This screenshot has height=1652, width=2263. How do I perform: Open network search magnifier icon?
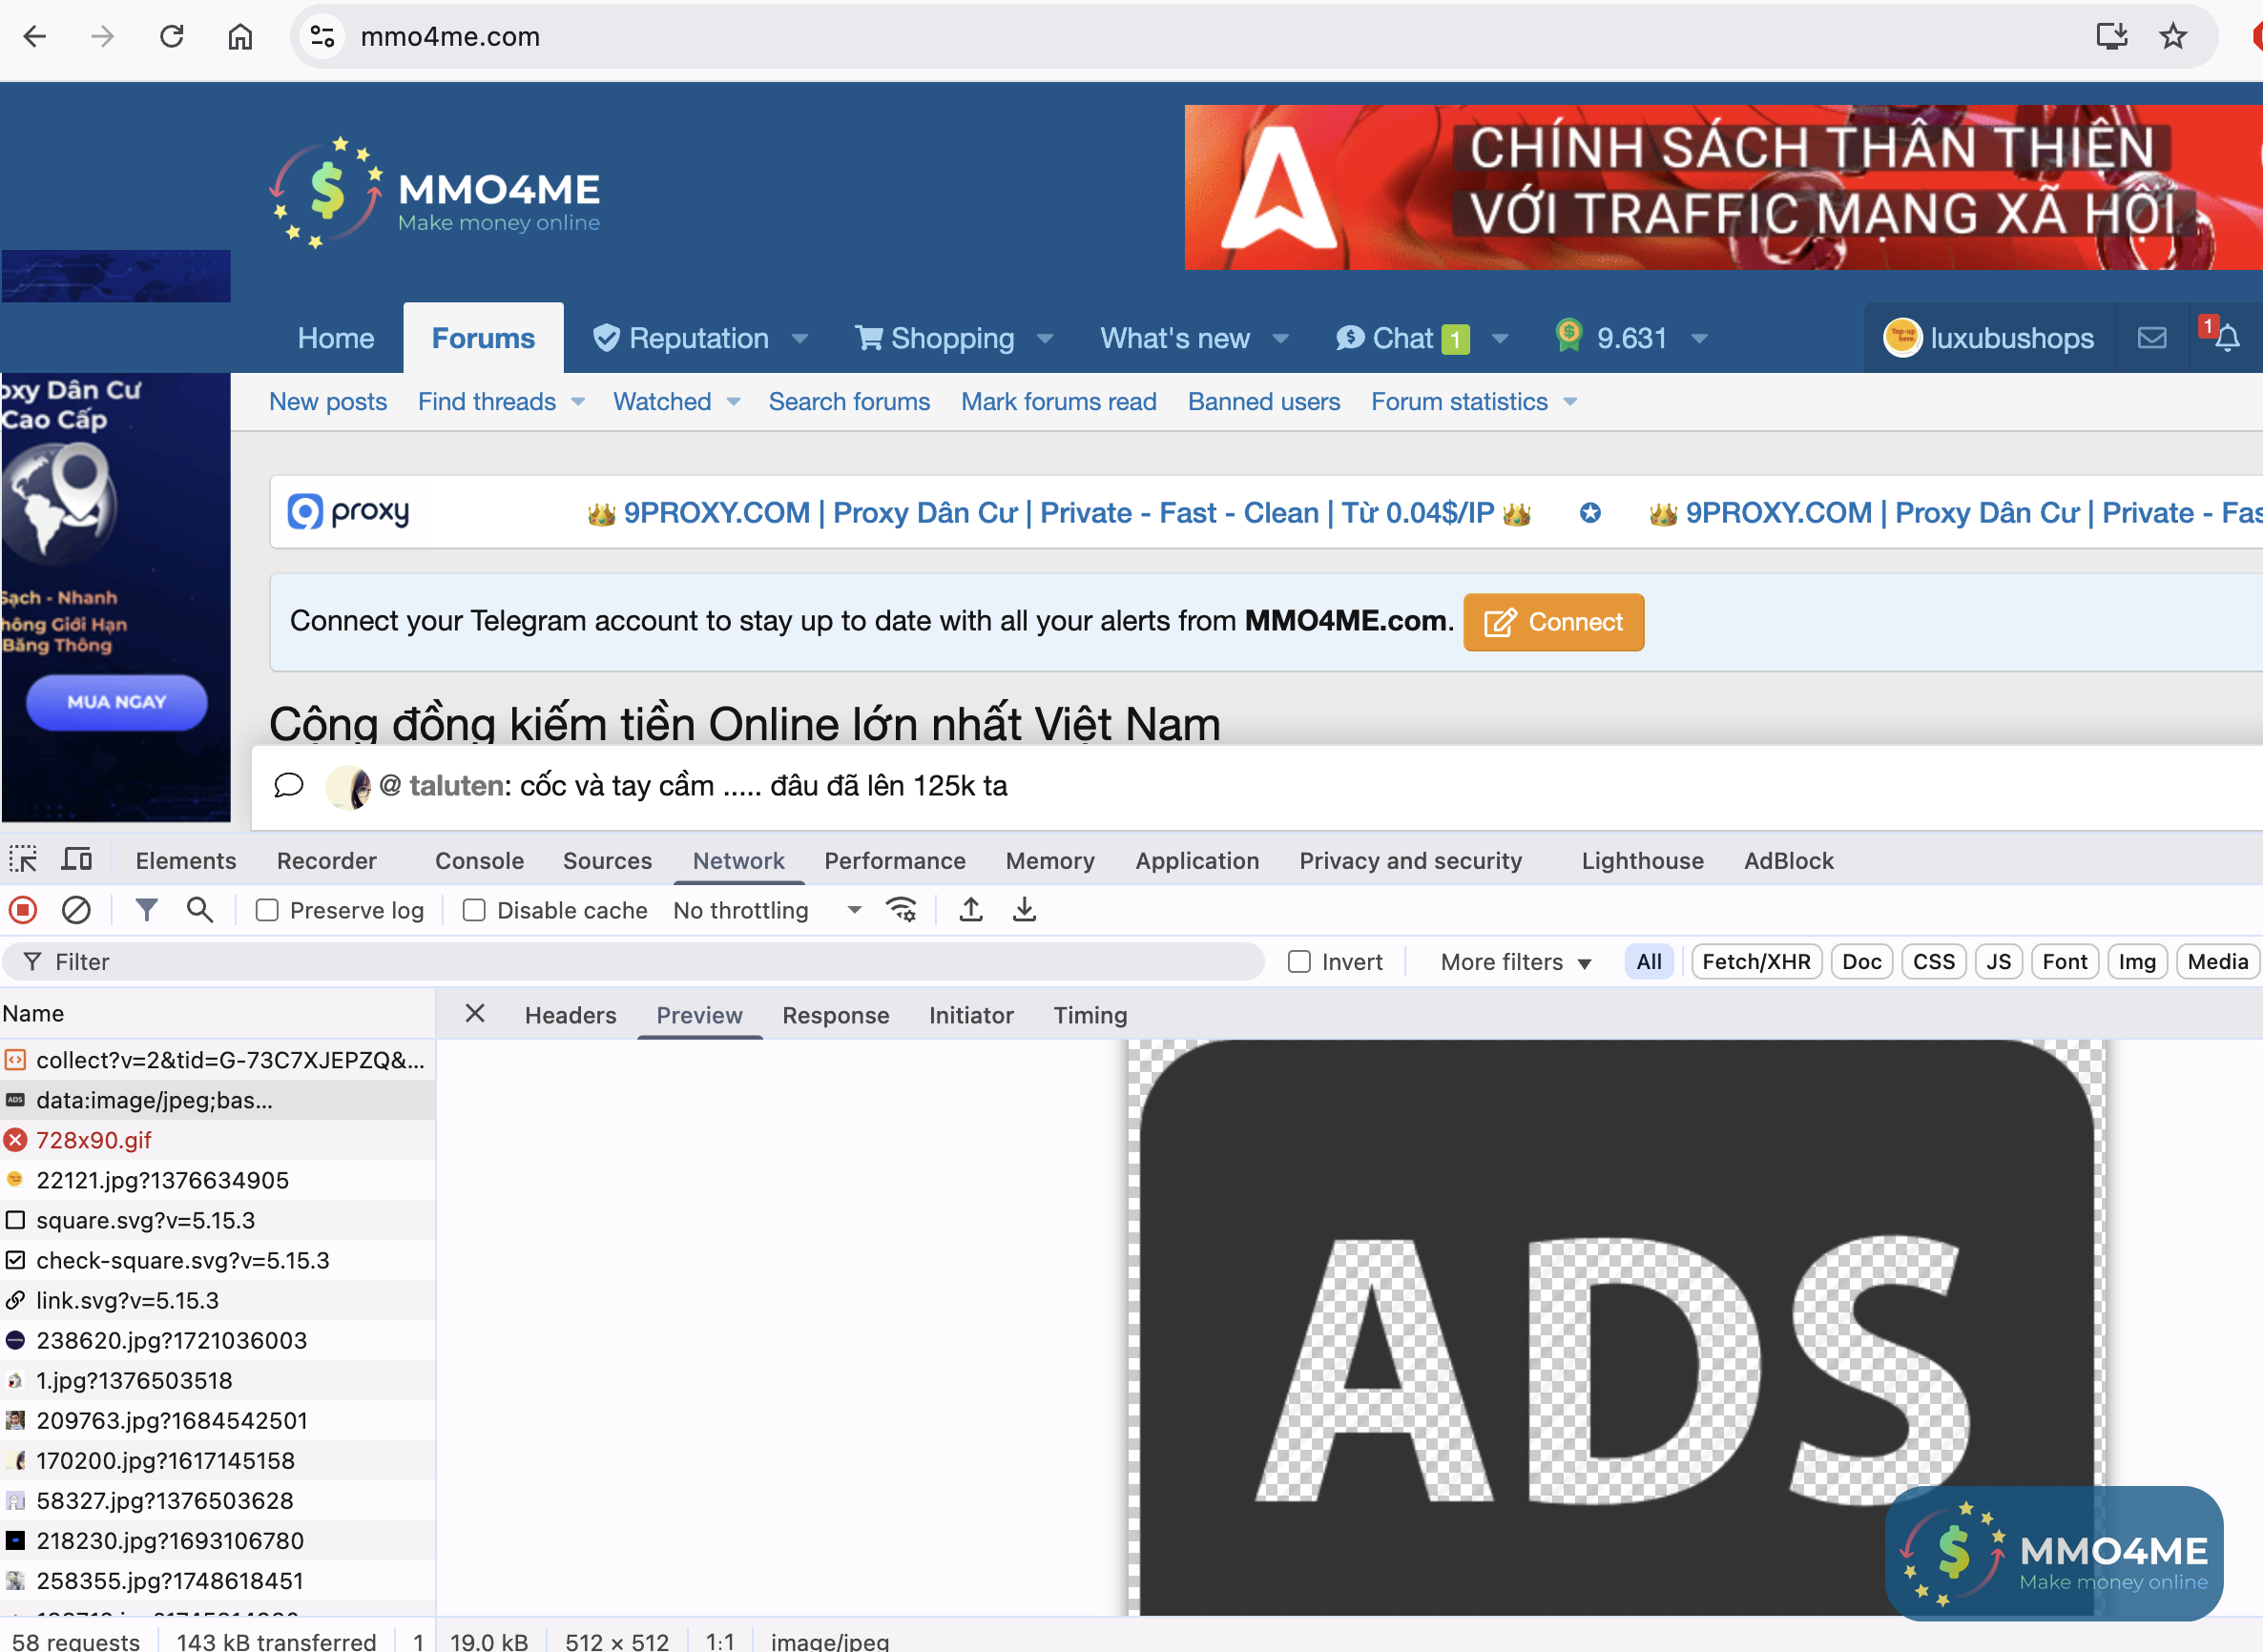pyautogui.click(x=200, y=910)
